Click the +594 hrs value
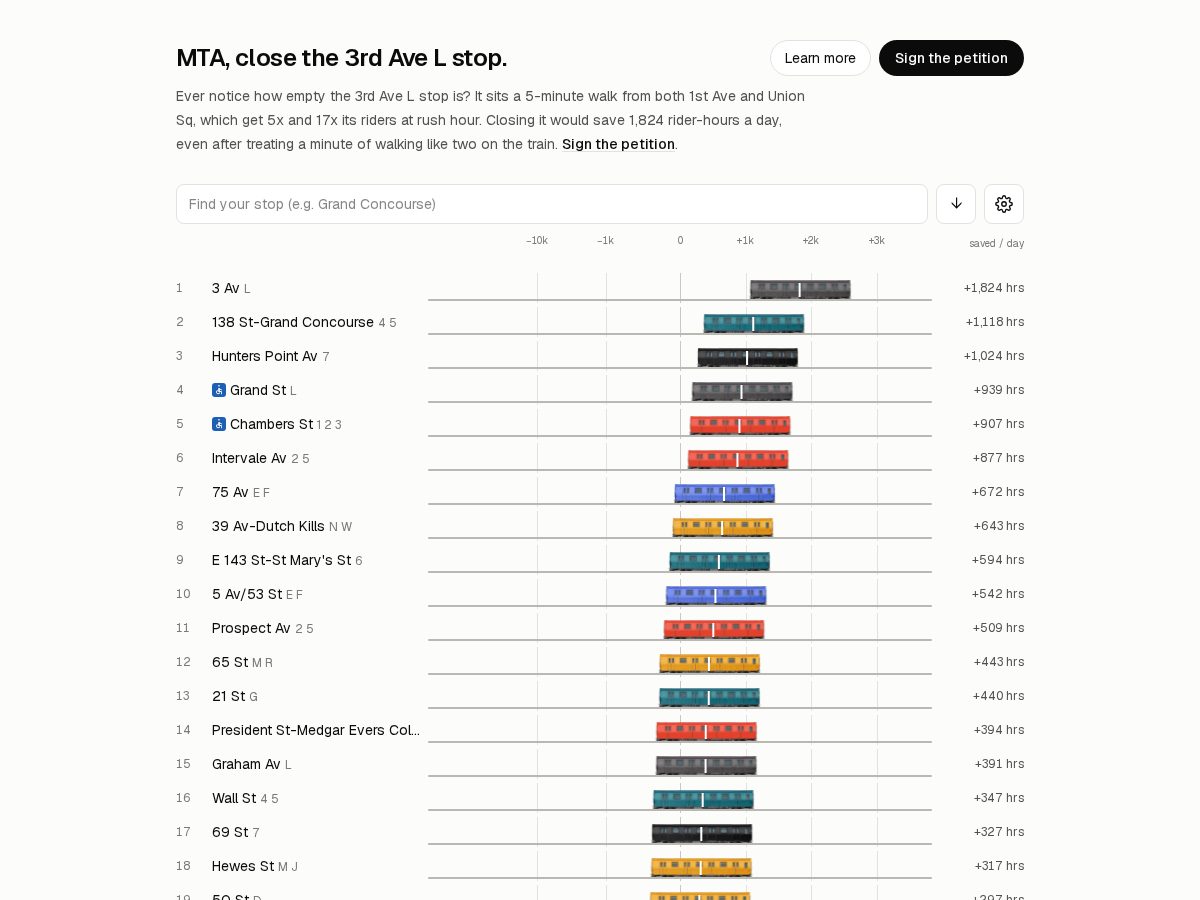The height and width of the screenshot is (900, 1200). (998, 560)
